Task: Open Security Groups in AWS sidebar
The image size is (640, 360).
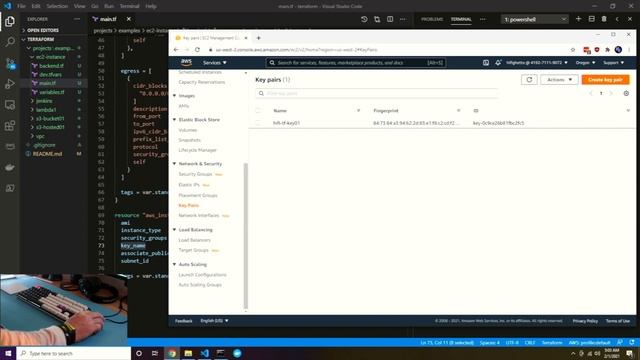Action: (195, 174)
